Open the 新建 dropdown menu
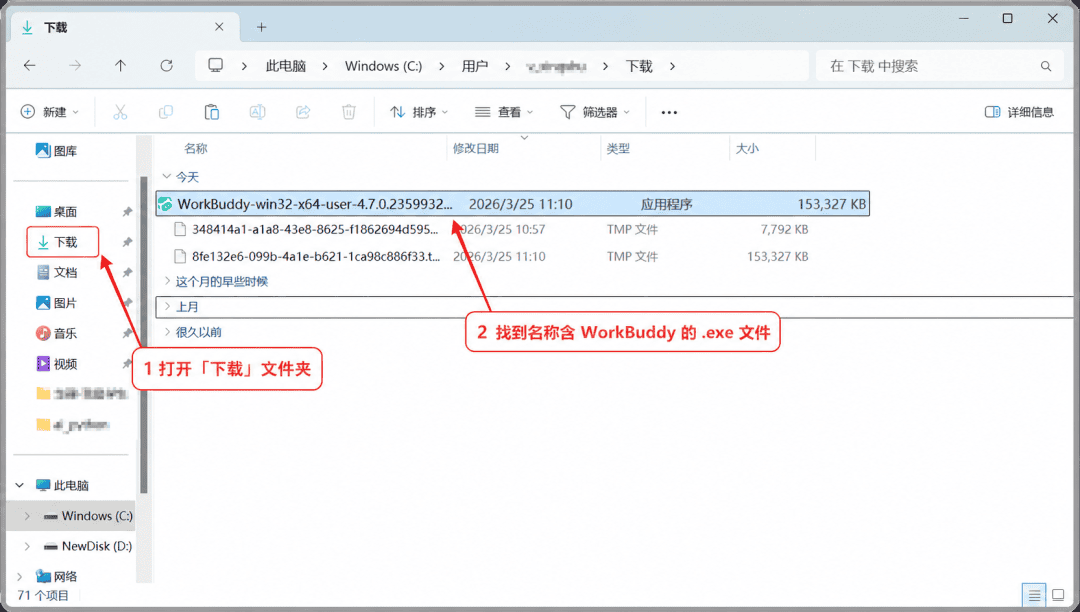Screen dimensions: 1080x612 click(50, 112)
